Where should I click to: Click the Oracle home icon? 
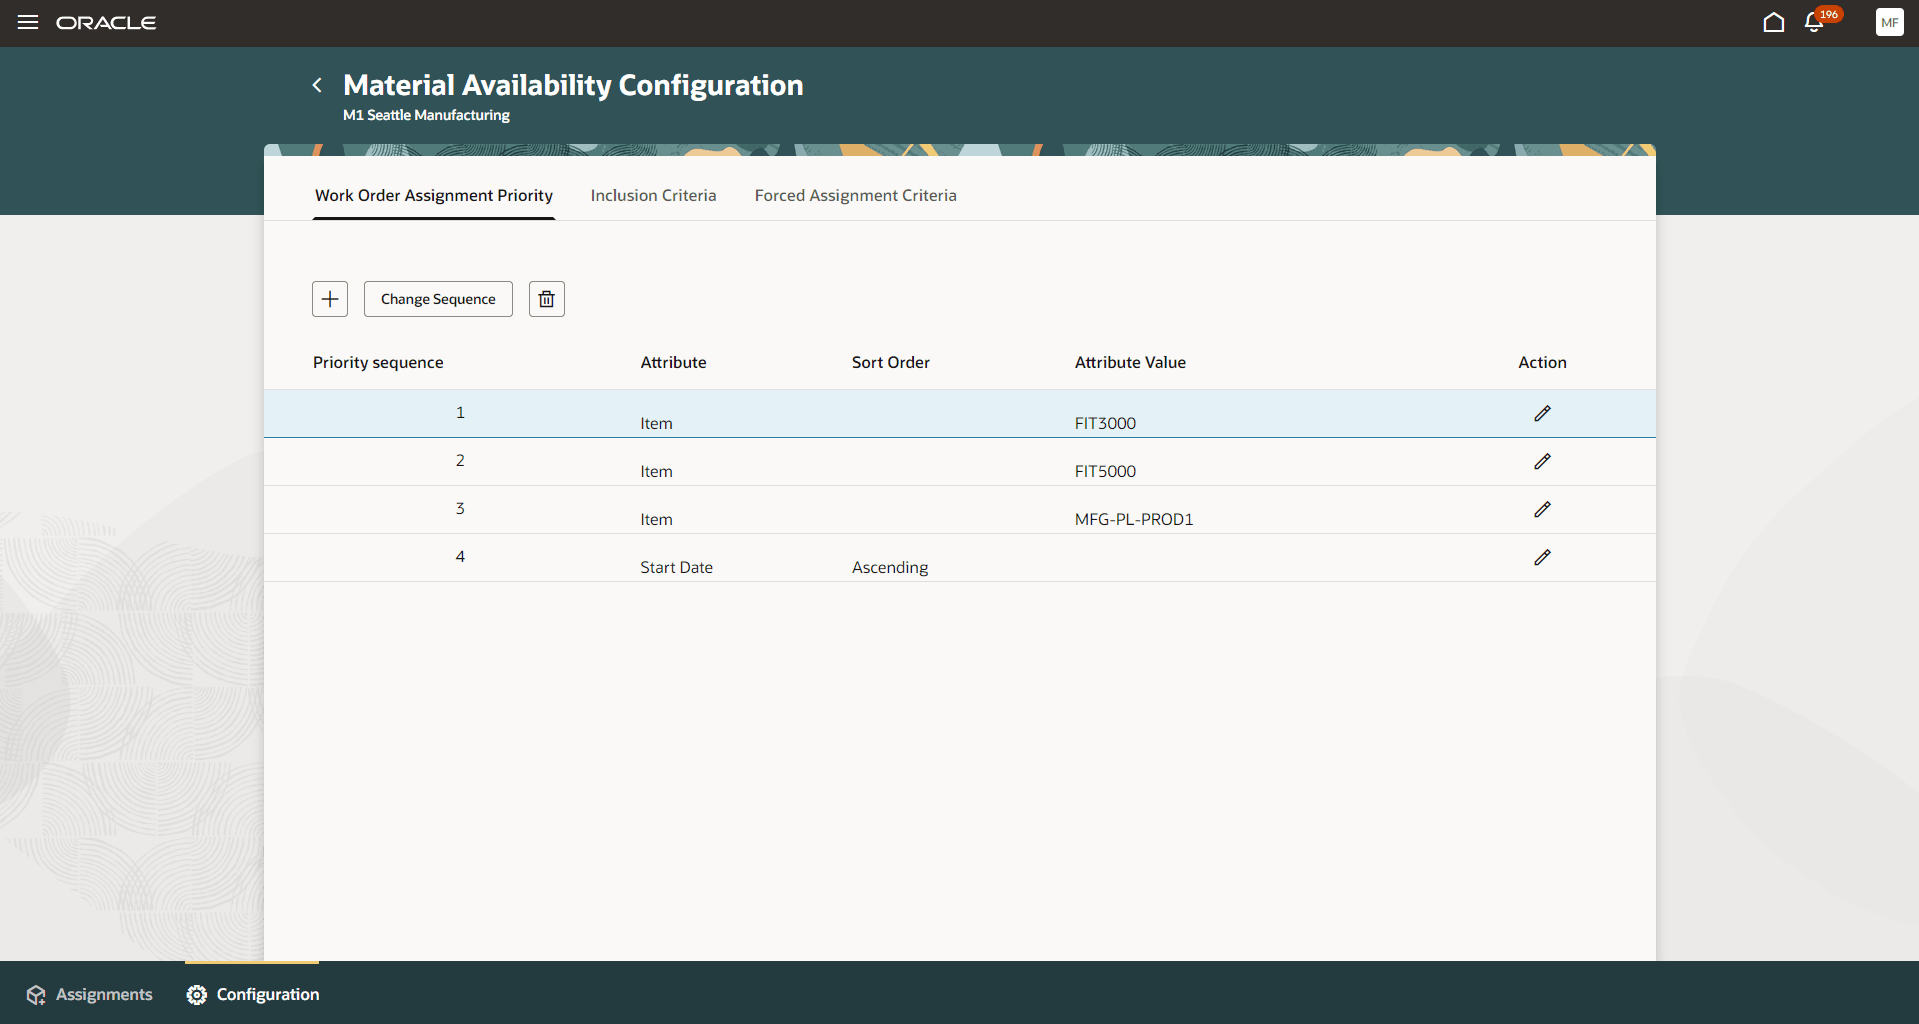click(1774, 22)
